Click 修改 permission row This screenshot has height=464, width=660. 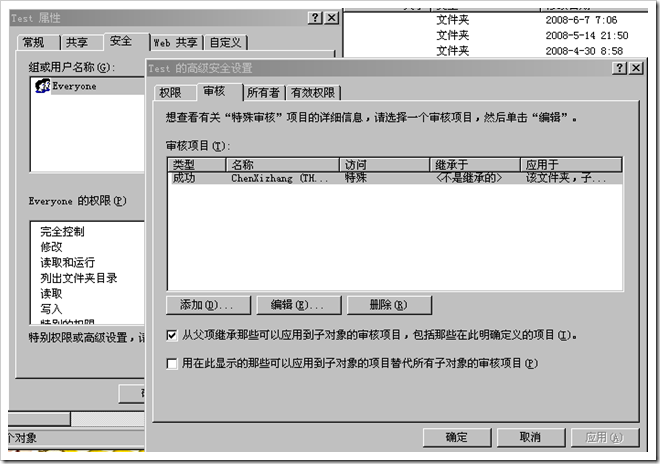pos(51,247)
